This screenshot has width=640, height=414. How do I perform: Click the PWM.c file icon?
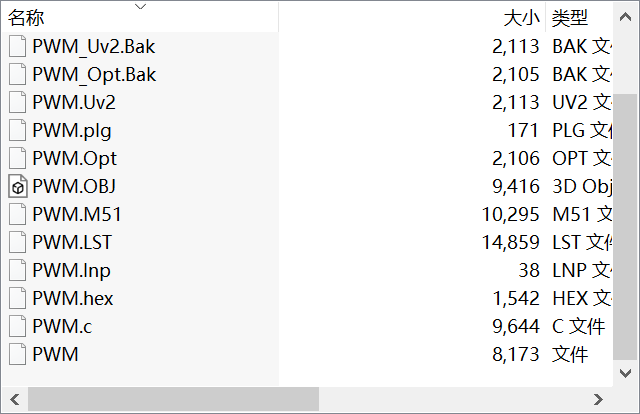click(x=17, y=326)
